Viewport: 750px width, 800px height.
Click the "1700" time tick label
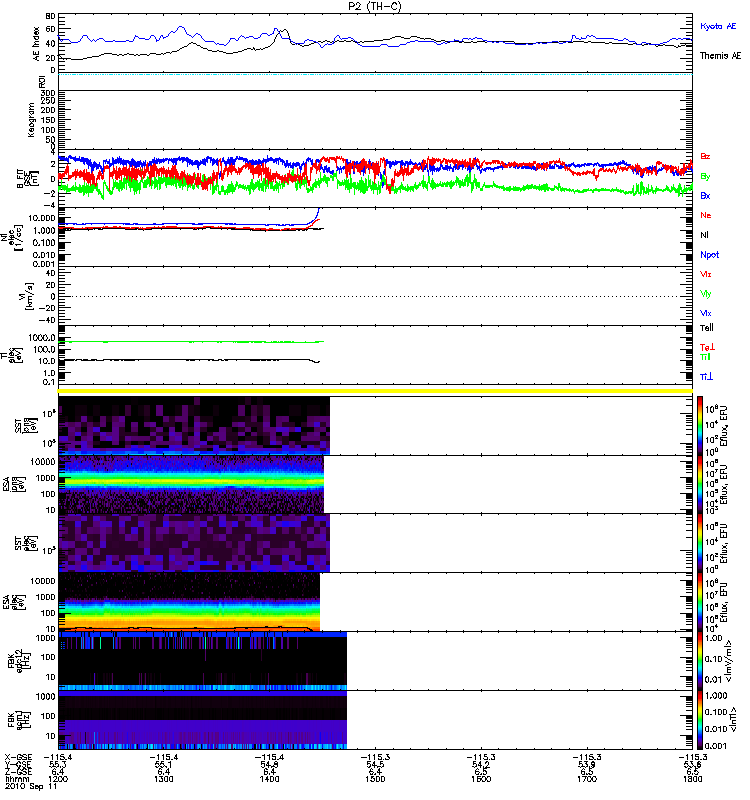[587, 779]
